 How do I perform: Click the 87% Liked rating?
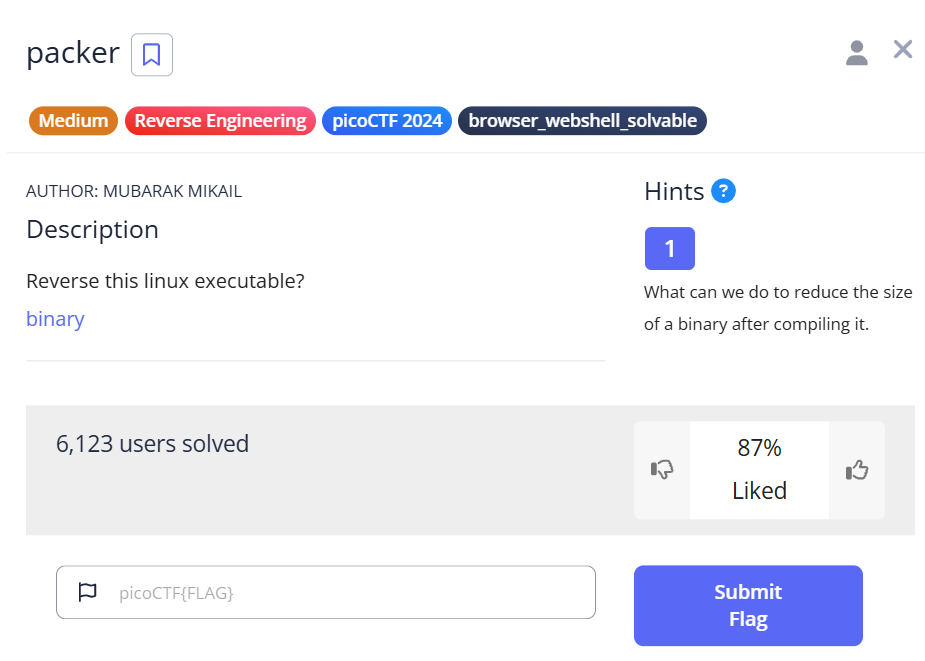coord(759,470)
